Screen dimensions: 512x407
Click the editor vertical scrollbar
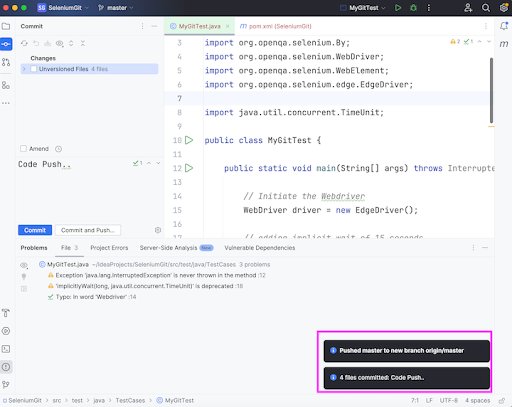(x=491, y=90)
